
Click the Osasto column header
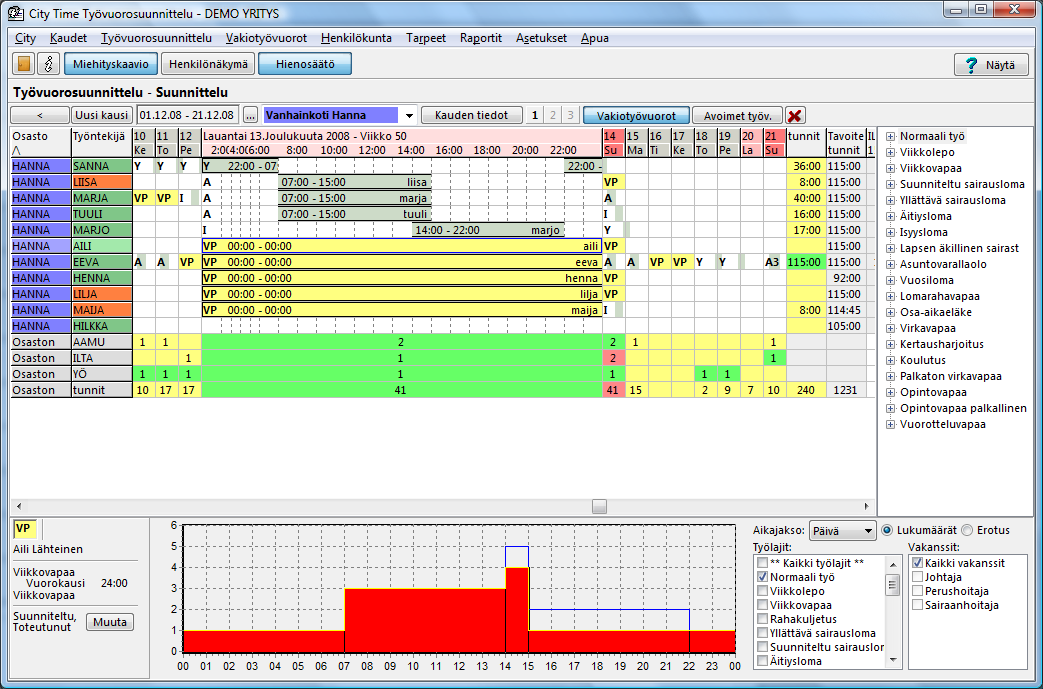[41, 143]
